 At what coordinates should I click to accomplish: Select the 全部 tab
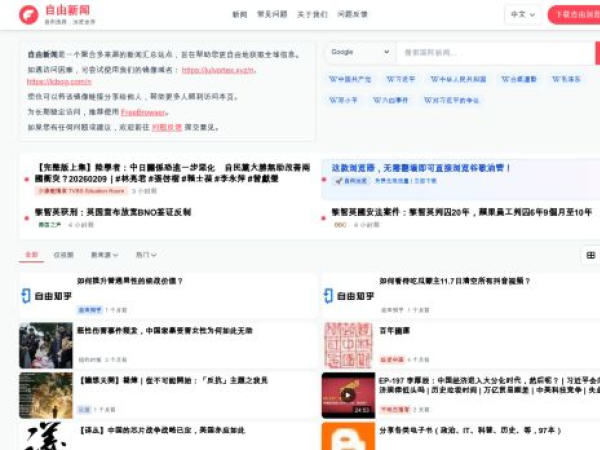(x=31, y=255)
